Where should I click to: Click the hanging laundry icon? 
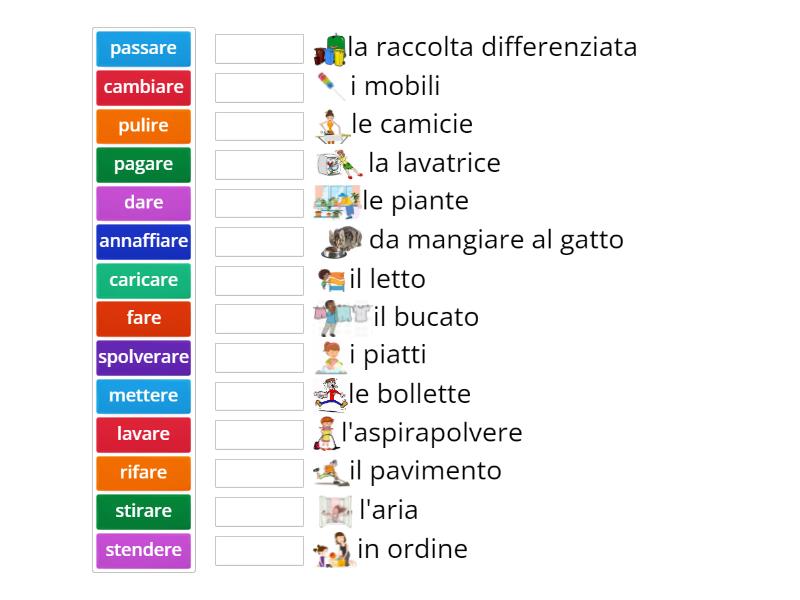point(342,318)
